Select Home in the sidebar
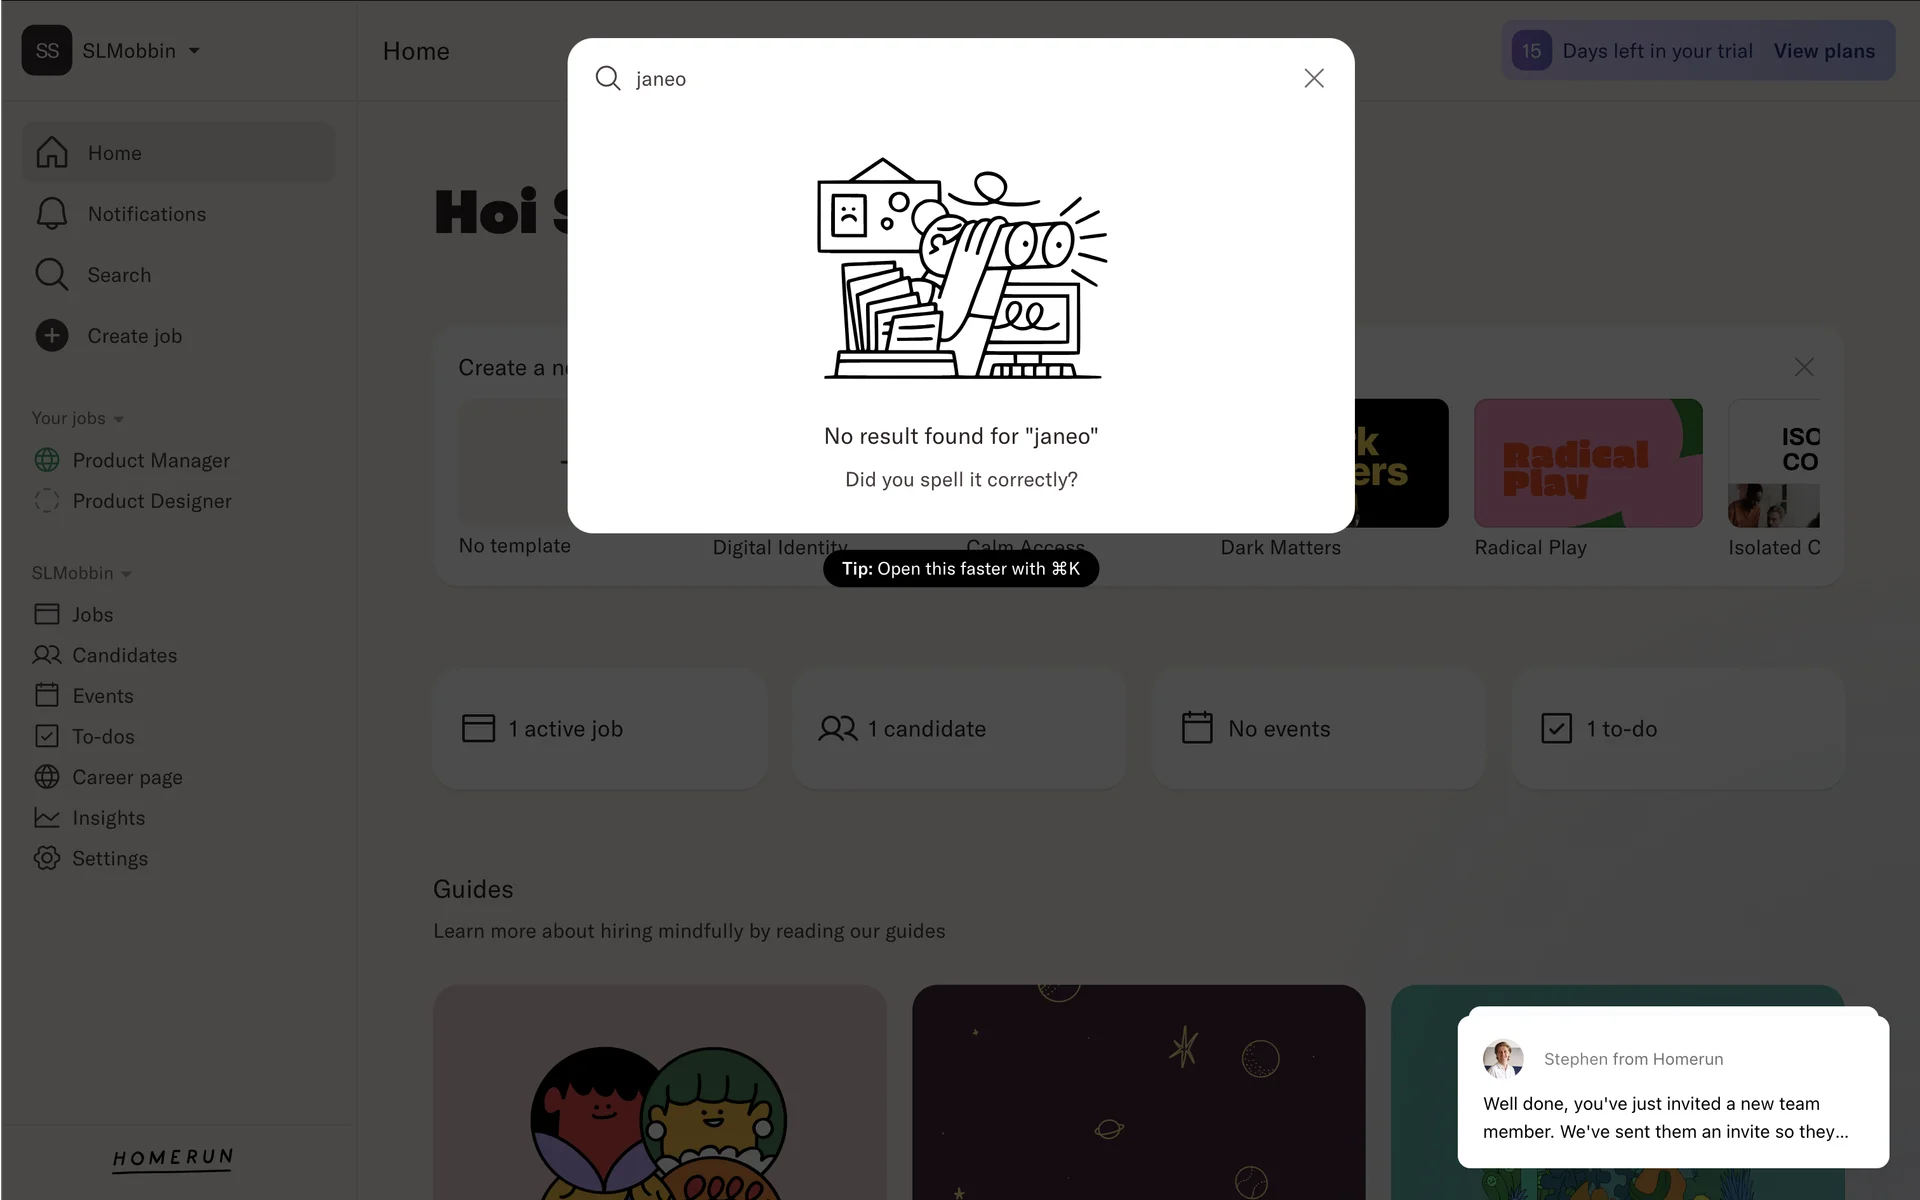 178,153
